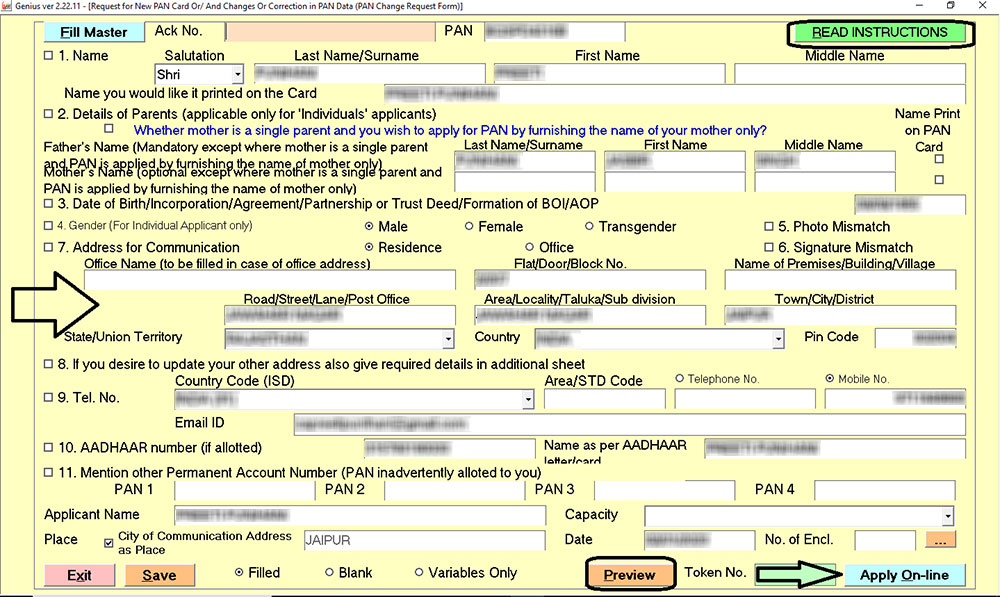Check the Photo Mismatch checkbox
Image resolution: width=1000 pixels, height=597 pixels.
(770, 226)
